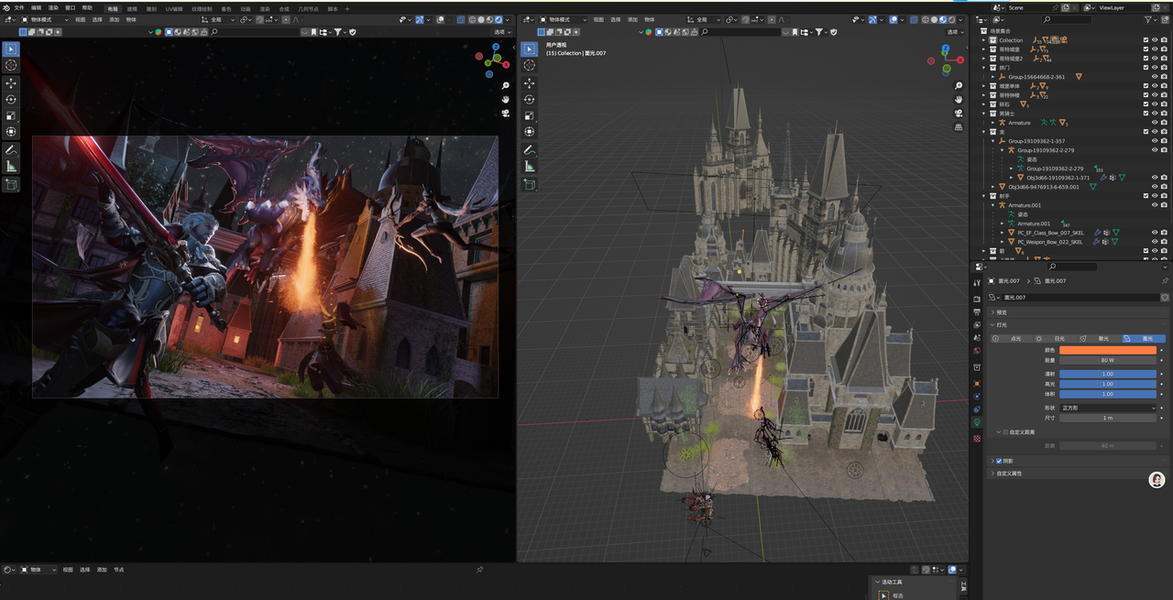Open the 文件 menu
Viewport: 1173px width, 600px height.
tap(19, 7)
